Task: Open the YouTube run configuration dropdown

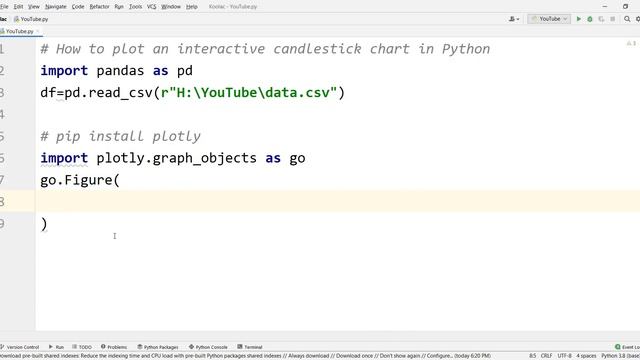Action: click(x=549, y=19)
